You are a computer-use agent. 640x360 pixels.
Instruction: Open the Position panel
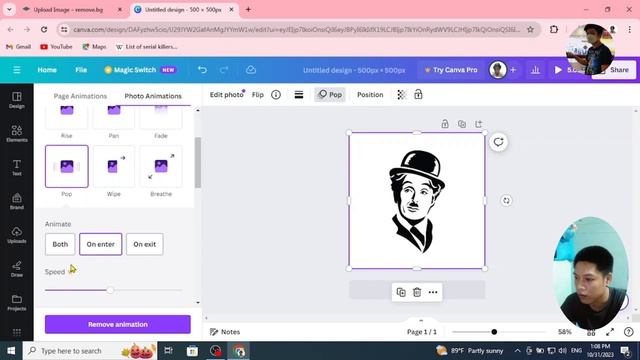(x=370, y=95)
